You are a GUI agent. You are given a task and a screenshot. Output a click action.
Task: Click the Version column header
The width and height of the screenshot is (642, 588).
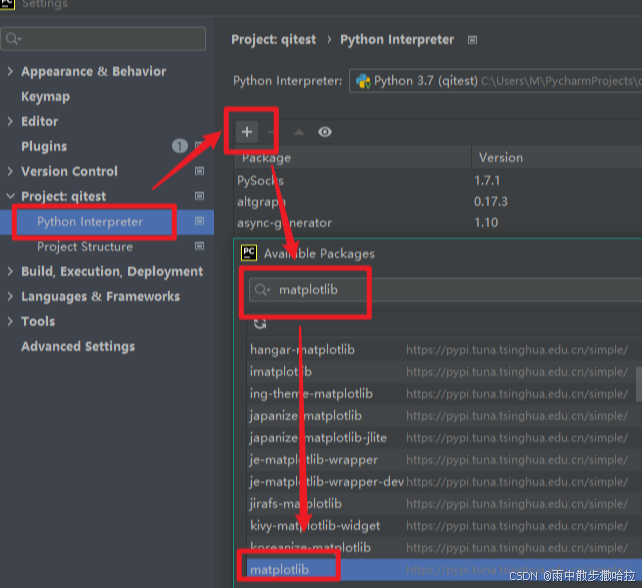(557, 158)
